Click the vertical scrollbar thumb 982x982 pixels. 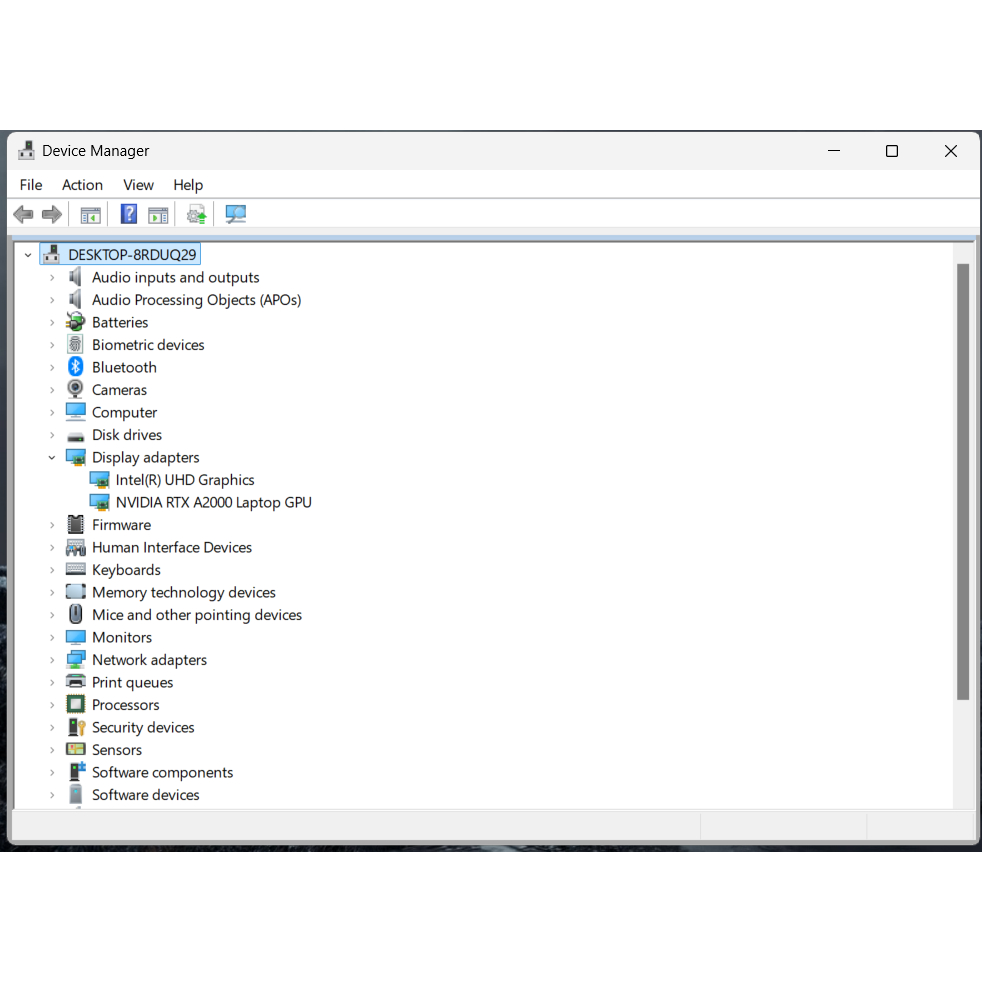[x=963, y=482]
